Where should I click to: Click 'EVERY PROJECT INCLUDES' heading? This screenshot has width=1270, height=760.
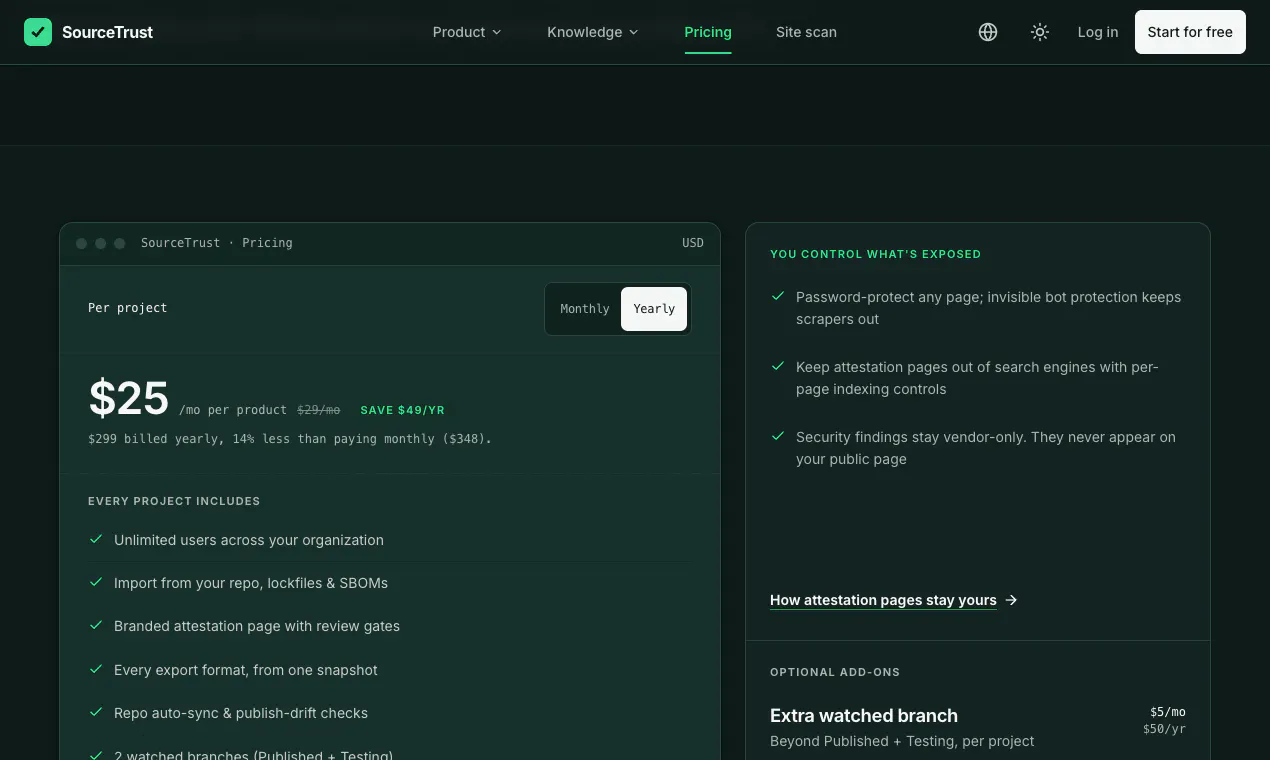pos(174,501)
